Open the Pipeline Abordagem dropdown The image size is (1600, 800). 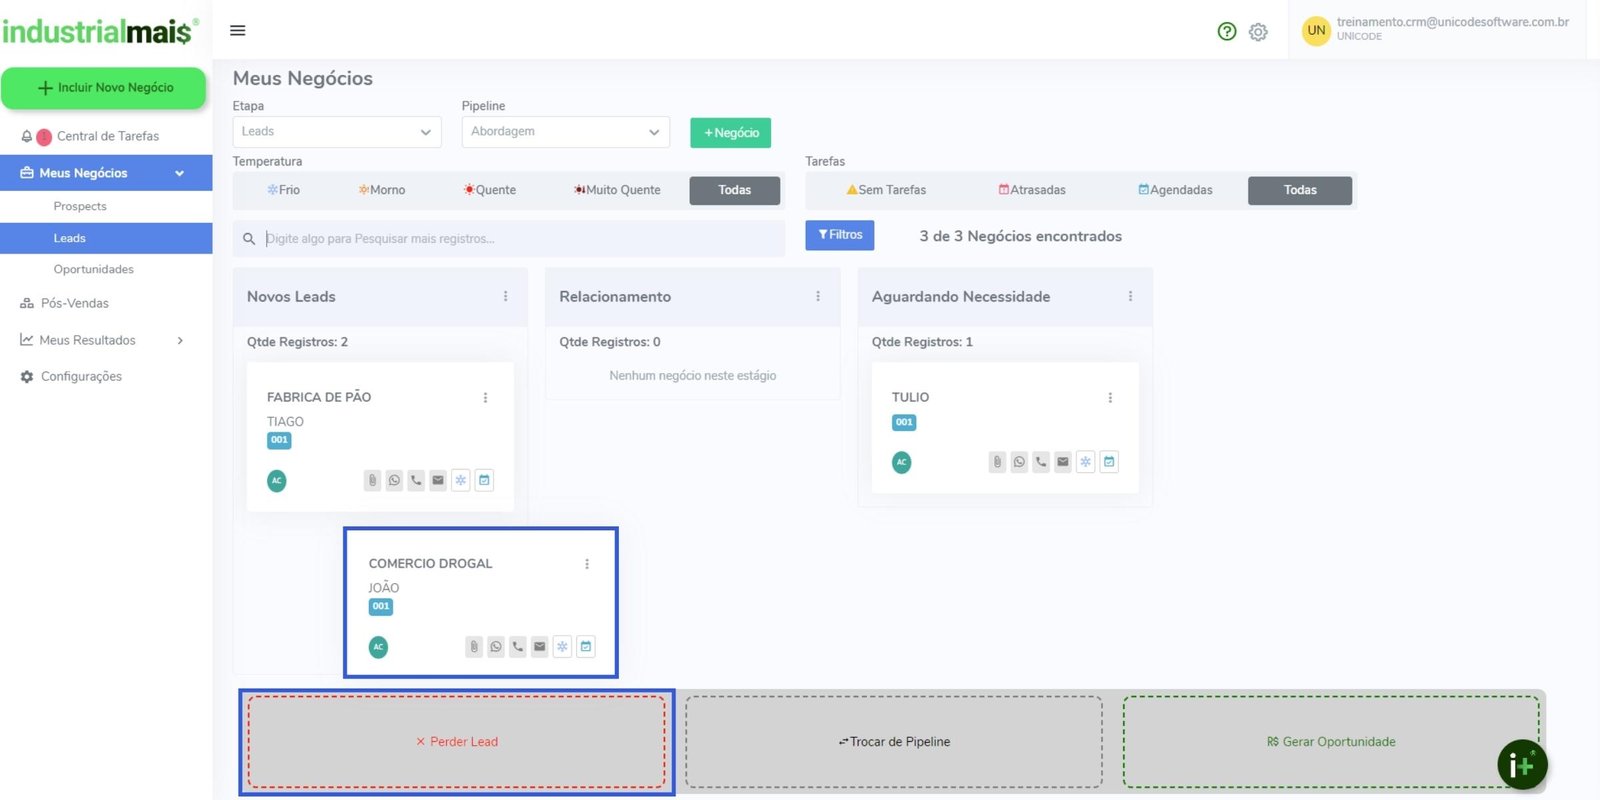(565, 132)
